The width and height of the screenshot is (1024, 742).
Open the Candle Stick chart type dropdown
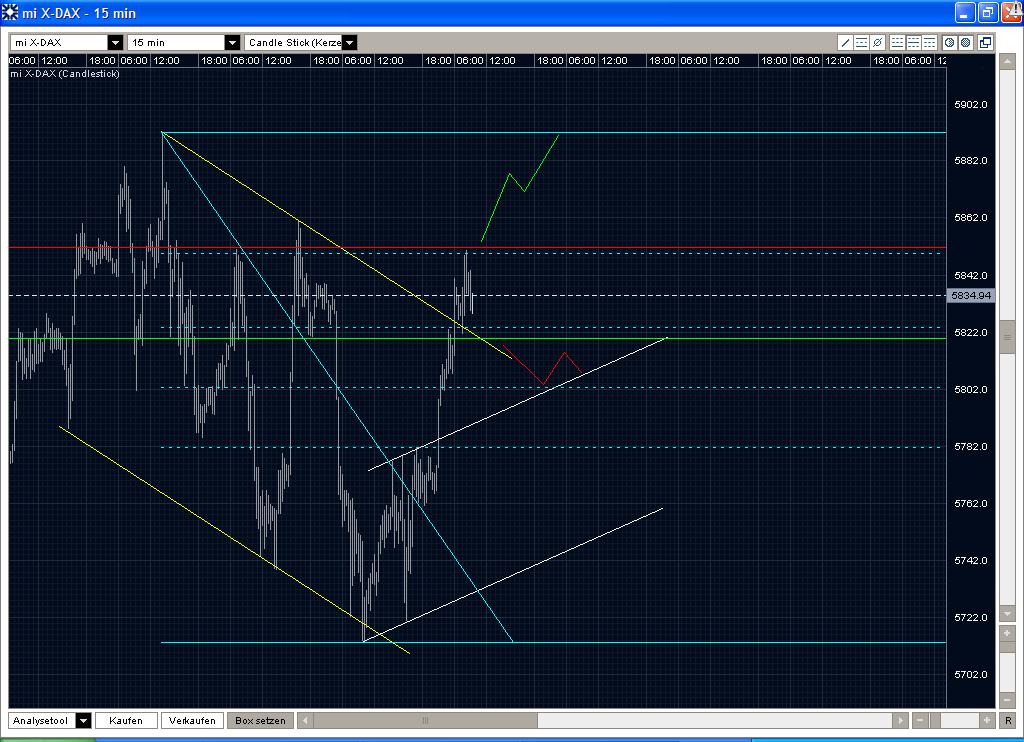coord(349,42)
